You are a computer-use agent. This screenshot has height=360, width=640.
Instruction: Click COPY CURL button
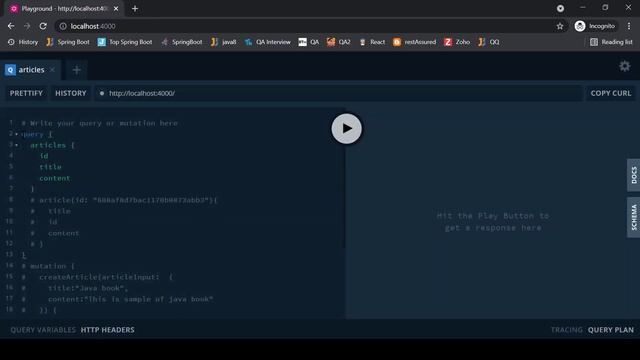(611, 93)
